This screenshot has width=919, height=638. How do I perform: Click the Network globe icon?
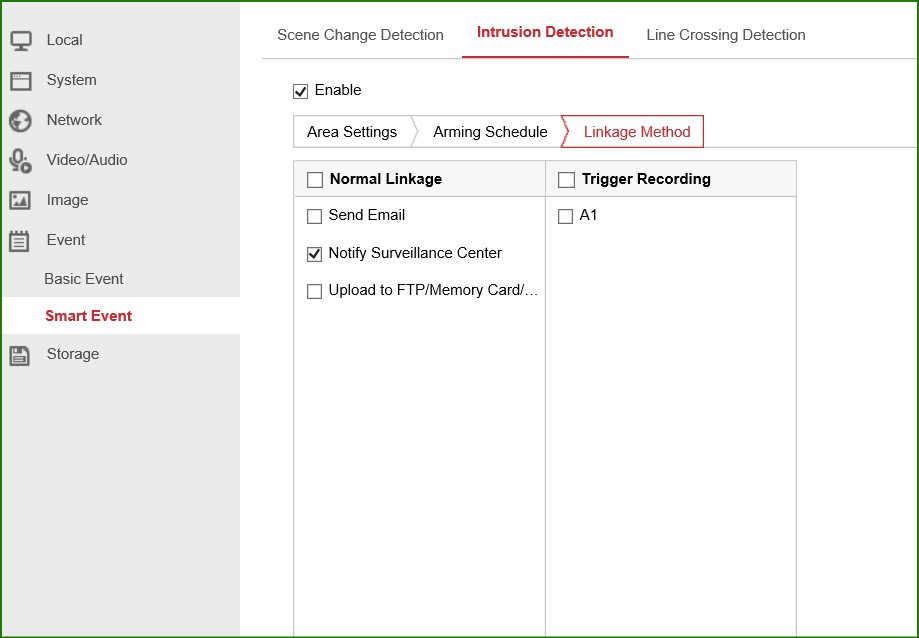[x=20, y=121]
